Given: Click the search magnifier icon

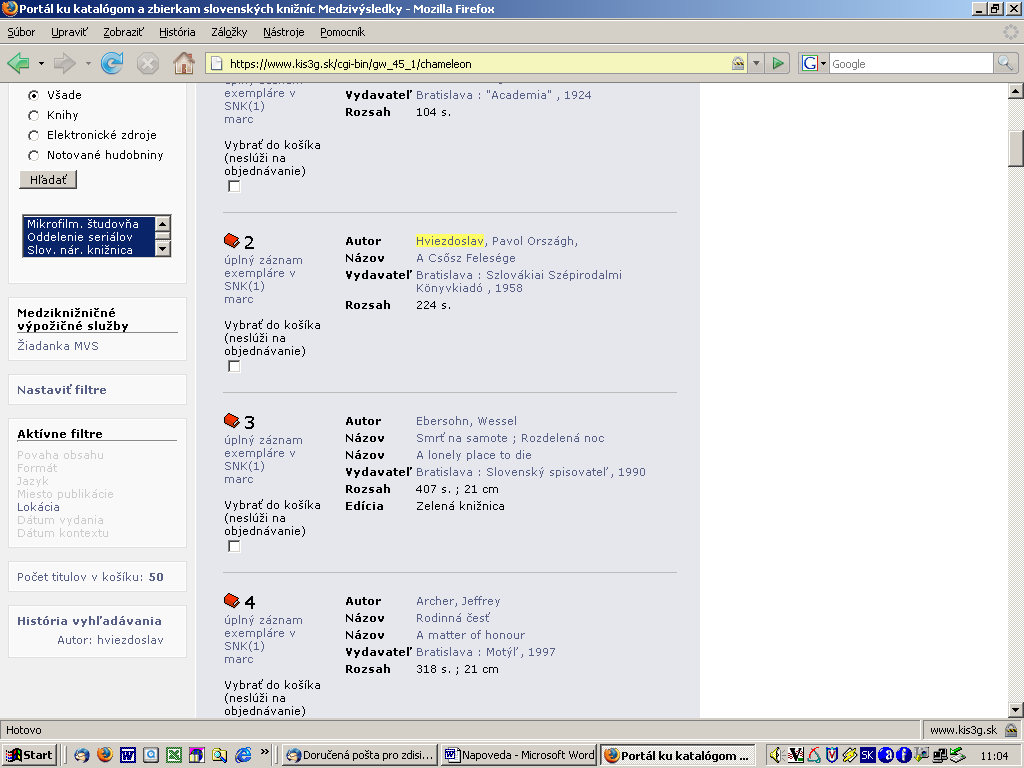Looking at the screenshot, I should point(1005,64).
